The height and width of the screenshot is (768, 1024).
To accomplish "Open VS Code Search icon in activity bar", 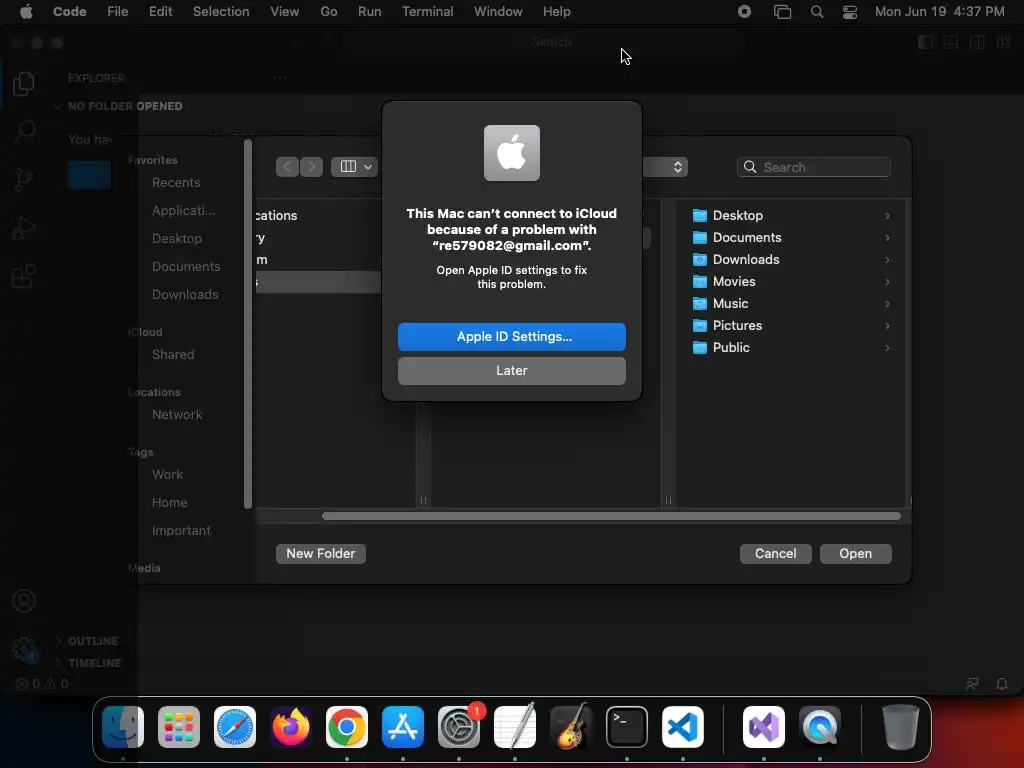I will coord(24,131).
